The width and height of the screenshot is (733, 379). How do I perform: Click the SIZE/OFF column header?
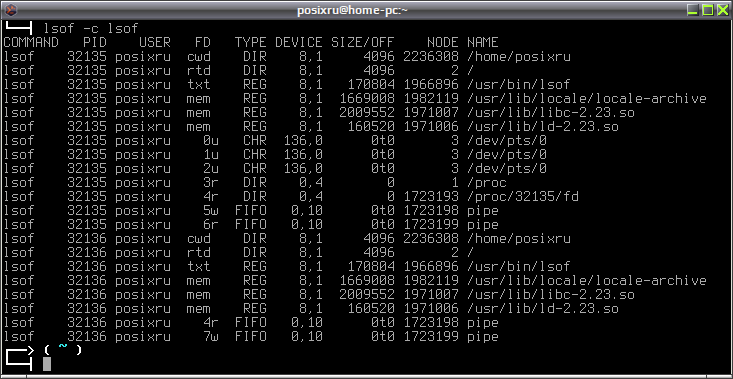pyautogui.click(x=363, y=43)
